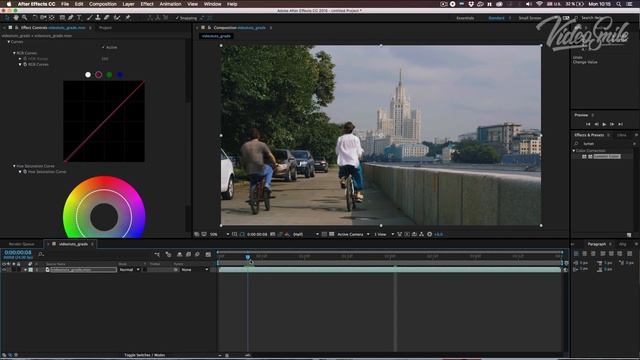
Task: Select the Type tool
Action: point(79,18)
